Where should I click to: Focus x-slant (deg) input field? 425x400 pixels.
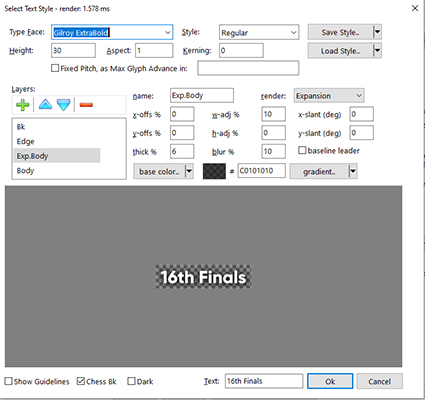click(362, 114)
